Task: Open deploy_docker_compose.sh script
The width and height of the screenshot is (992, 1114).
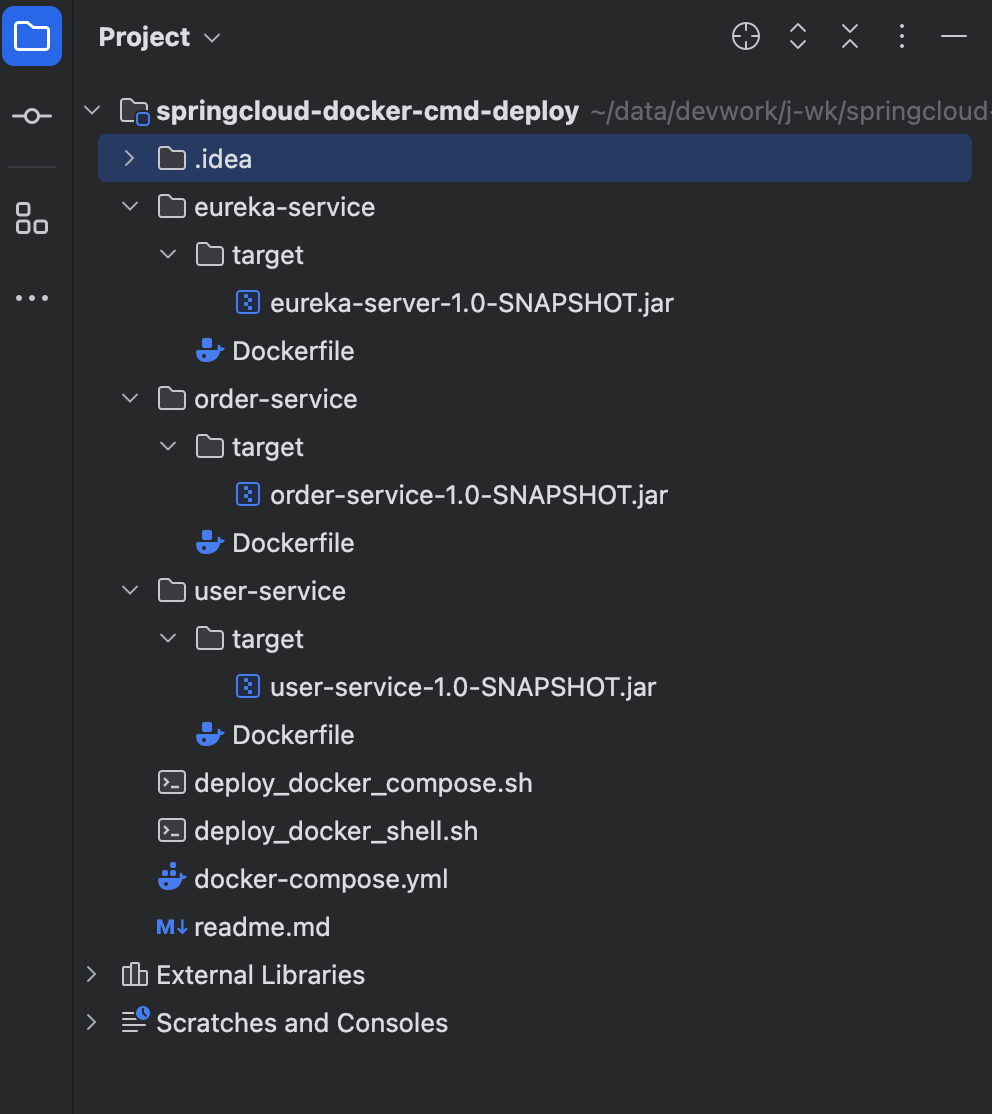Action: (x=364, y=783)
